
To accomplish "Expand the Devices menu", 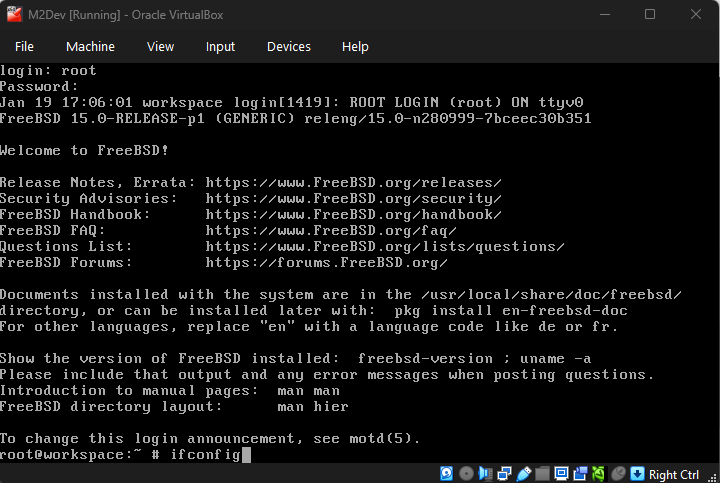I will coord(288,46).
